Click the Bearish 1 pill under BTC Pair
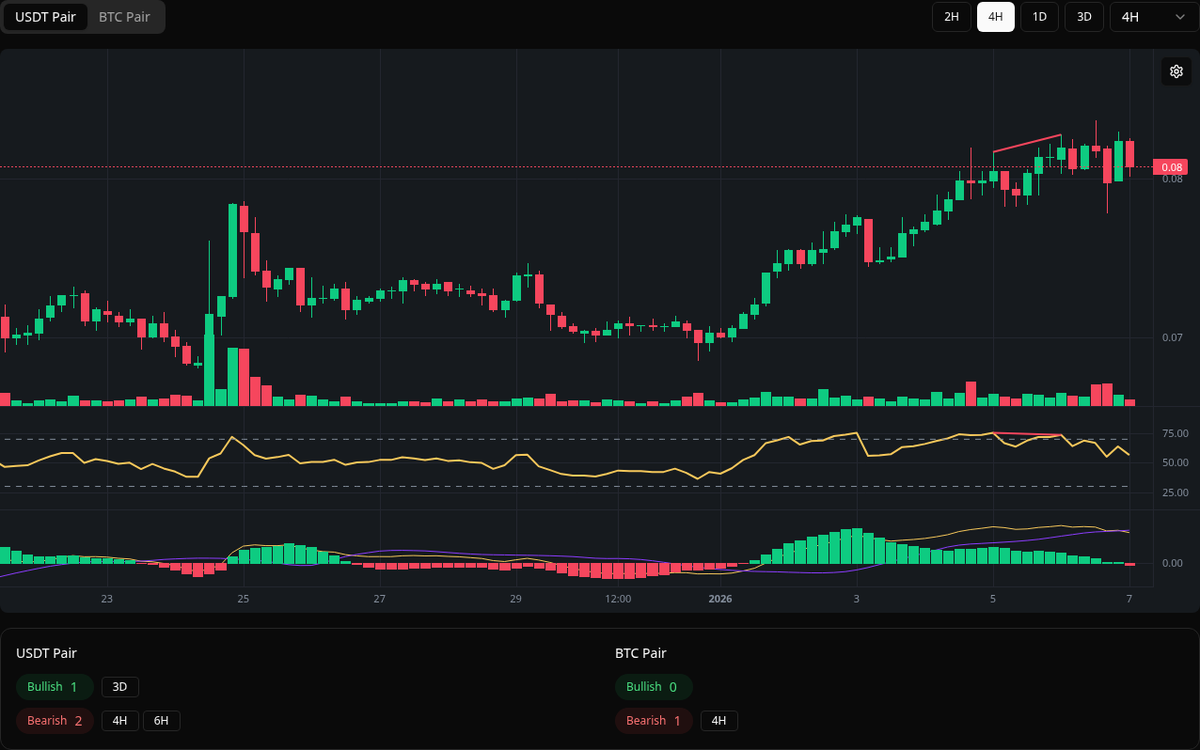 tap(653, 721)
